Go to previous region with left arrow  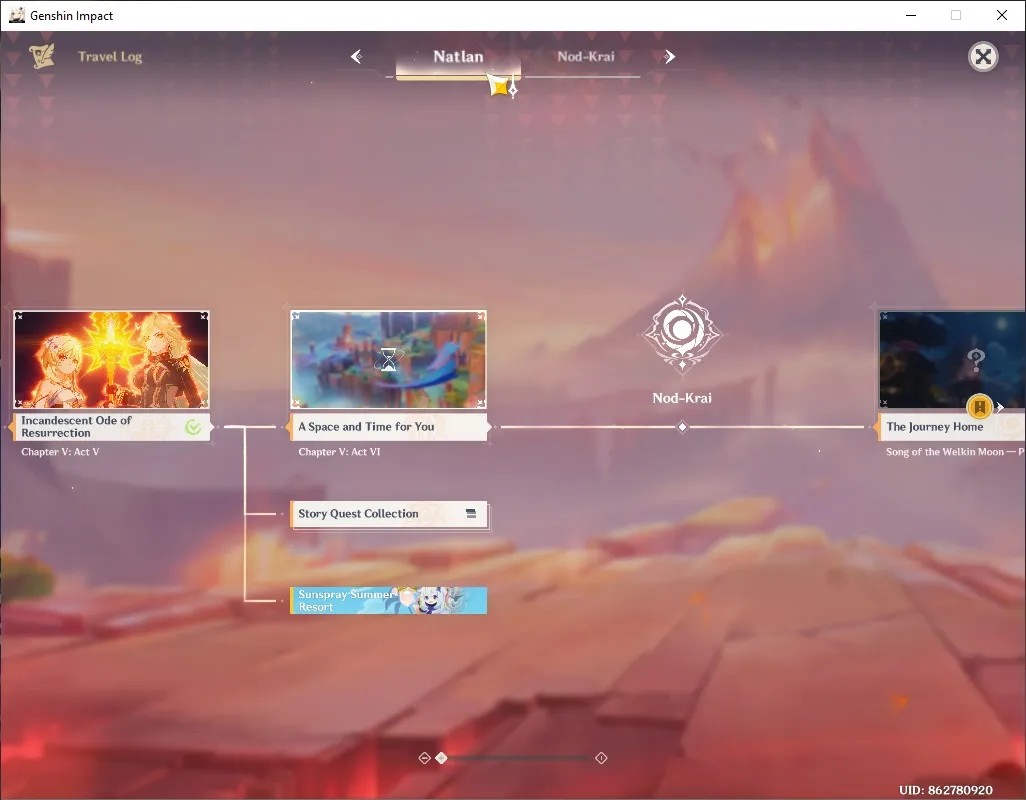coord(357,57)
